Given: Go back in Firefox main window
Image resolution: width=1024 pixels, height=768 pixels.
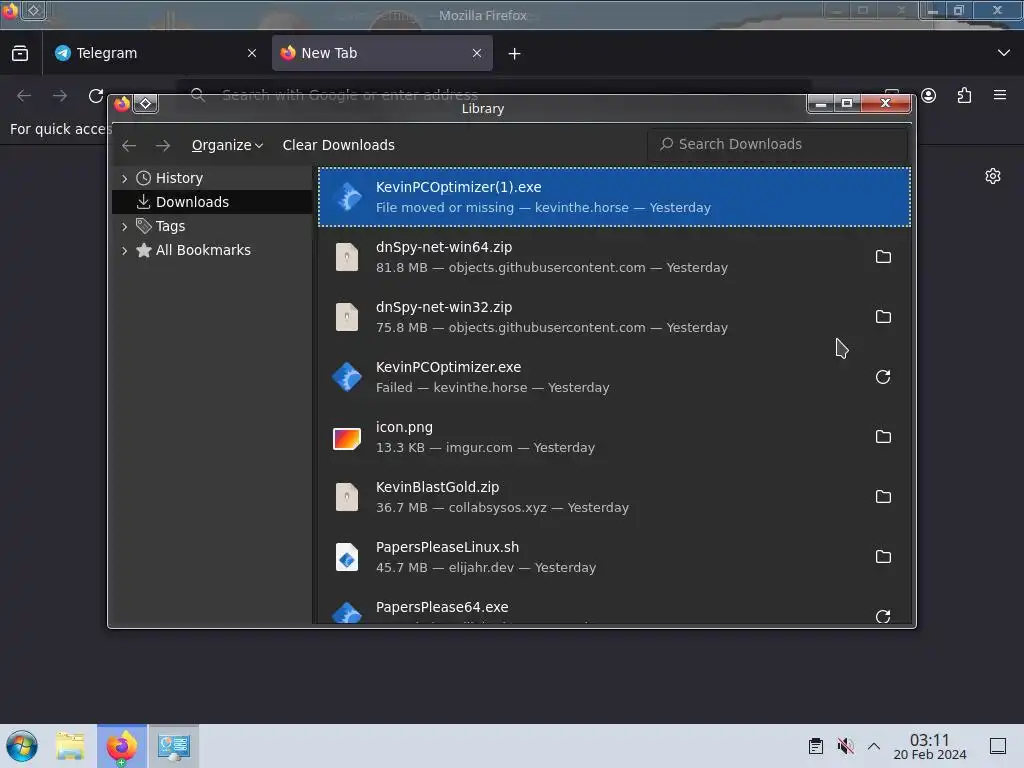Looking at the screenshot, I should 24,96.
